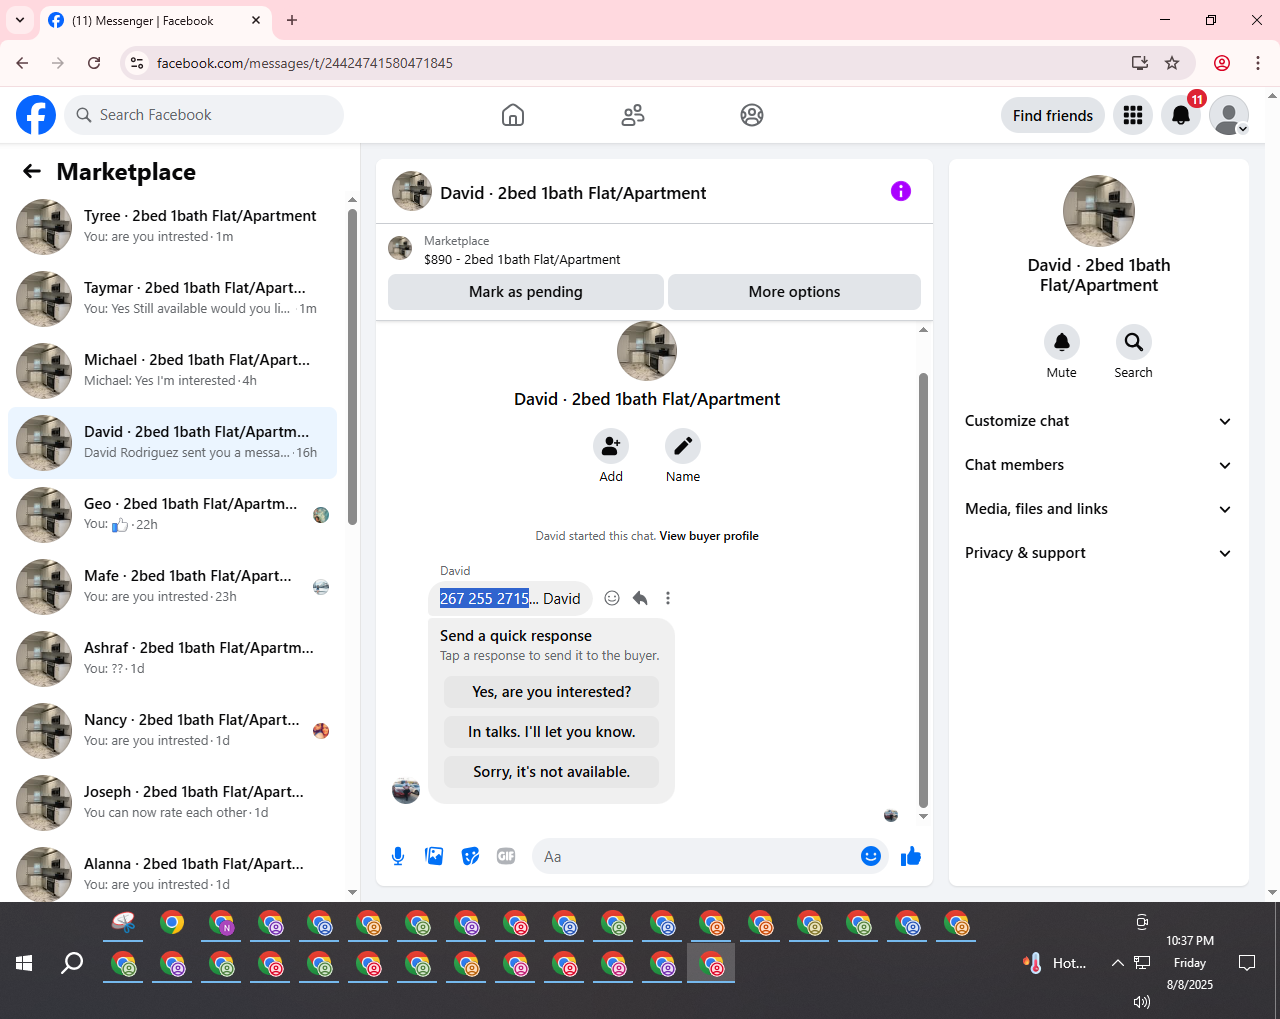1280x1019 pixels.
Task: Click the More options button
Action: (794, 292)
